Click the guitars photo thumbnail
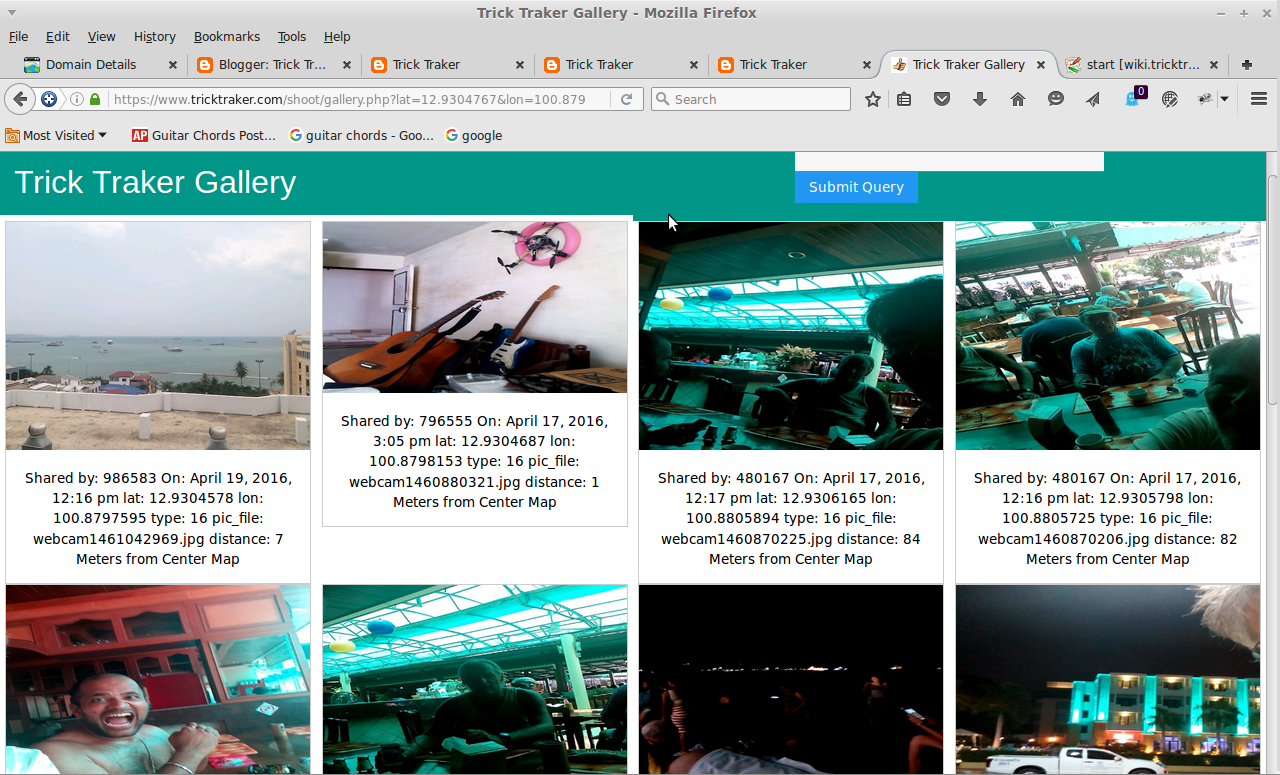Viewport: 1280px width, 775px height. pos(474,307)
